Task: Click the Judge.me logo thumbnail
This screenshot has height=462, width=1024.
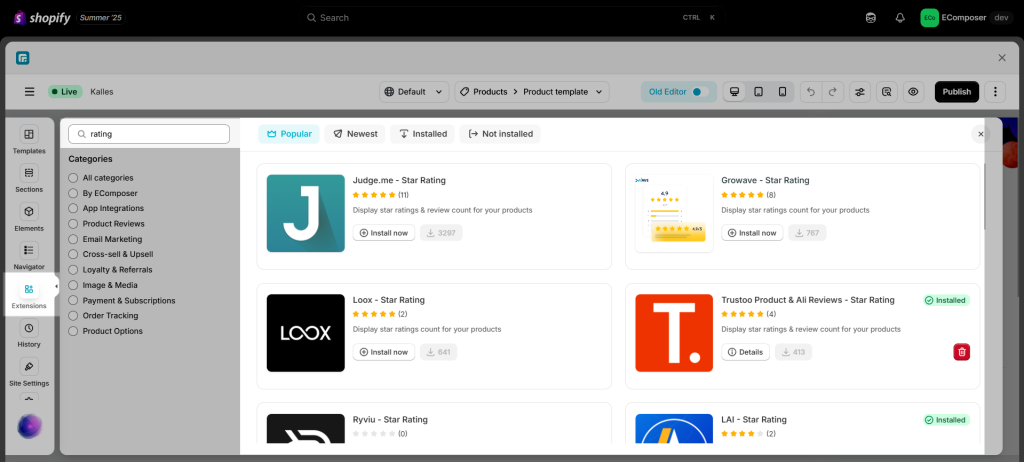Action: [306, 213]
